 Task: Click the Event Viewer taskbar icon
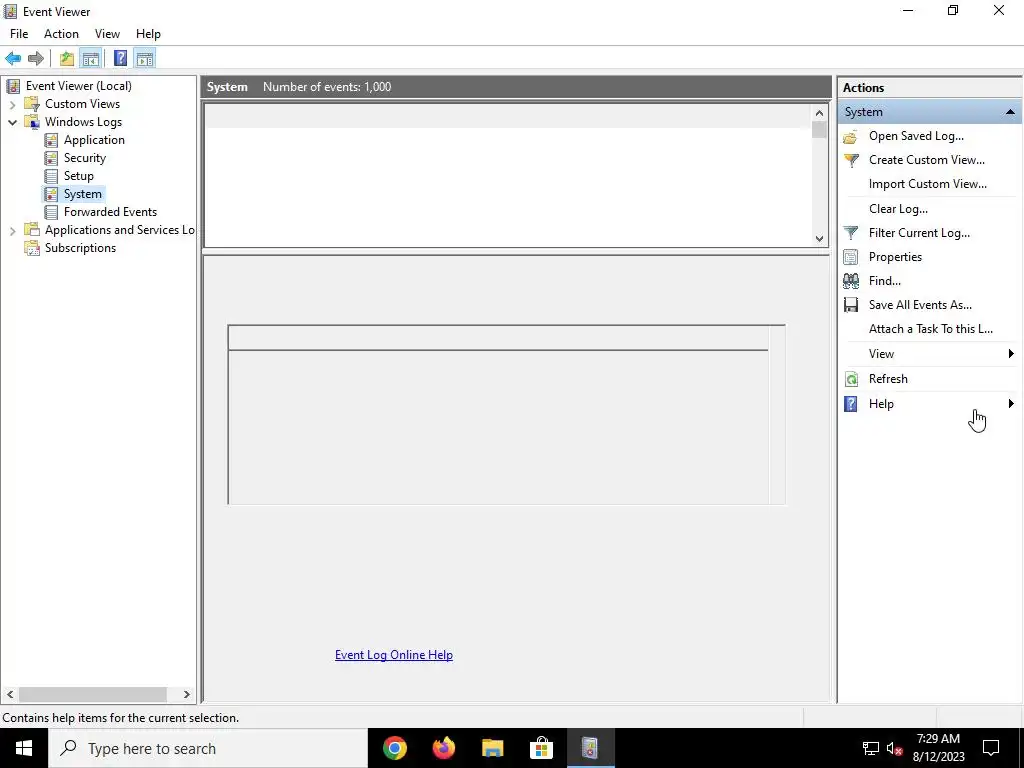pos(590,748)
